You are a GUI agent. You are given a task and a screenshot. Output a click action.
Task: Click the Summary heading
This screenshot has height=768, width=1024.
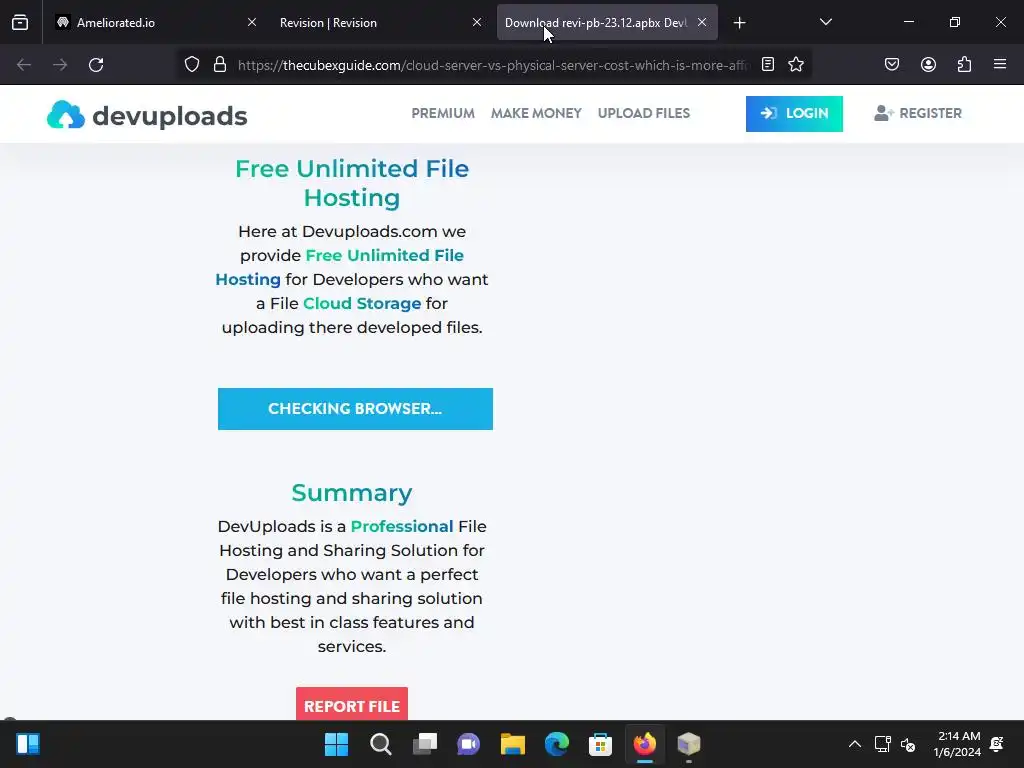tap(352, 493)
